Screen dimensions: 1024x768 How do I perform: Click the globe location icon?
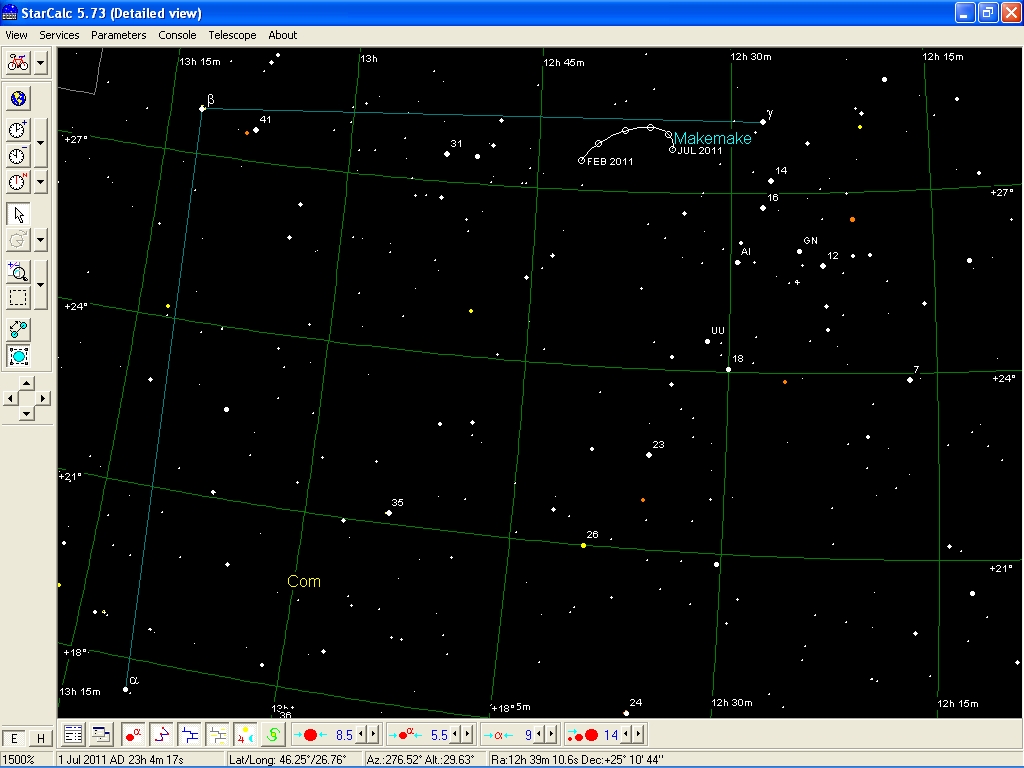(x=18, y=99)
